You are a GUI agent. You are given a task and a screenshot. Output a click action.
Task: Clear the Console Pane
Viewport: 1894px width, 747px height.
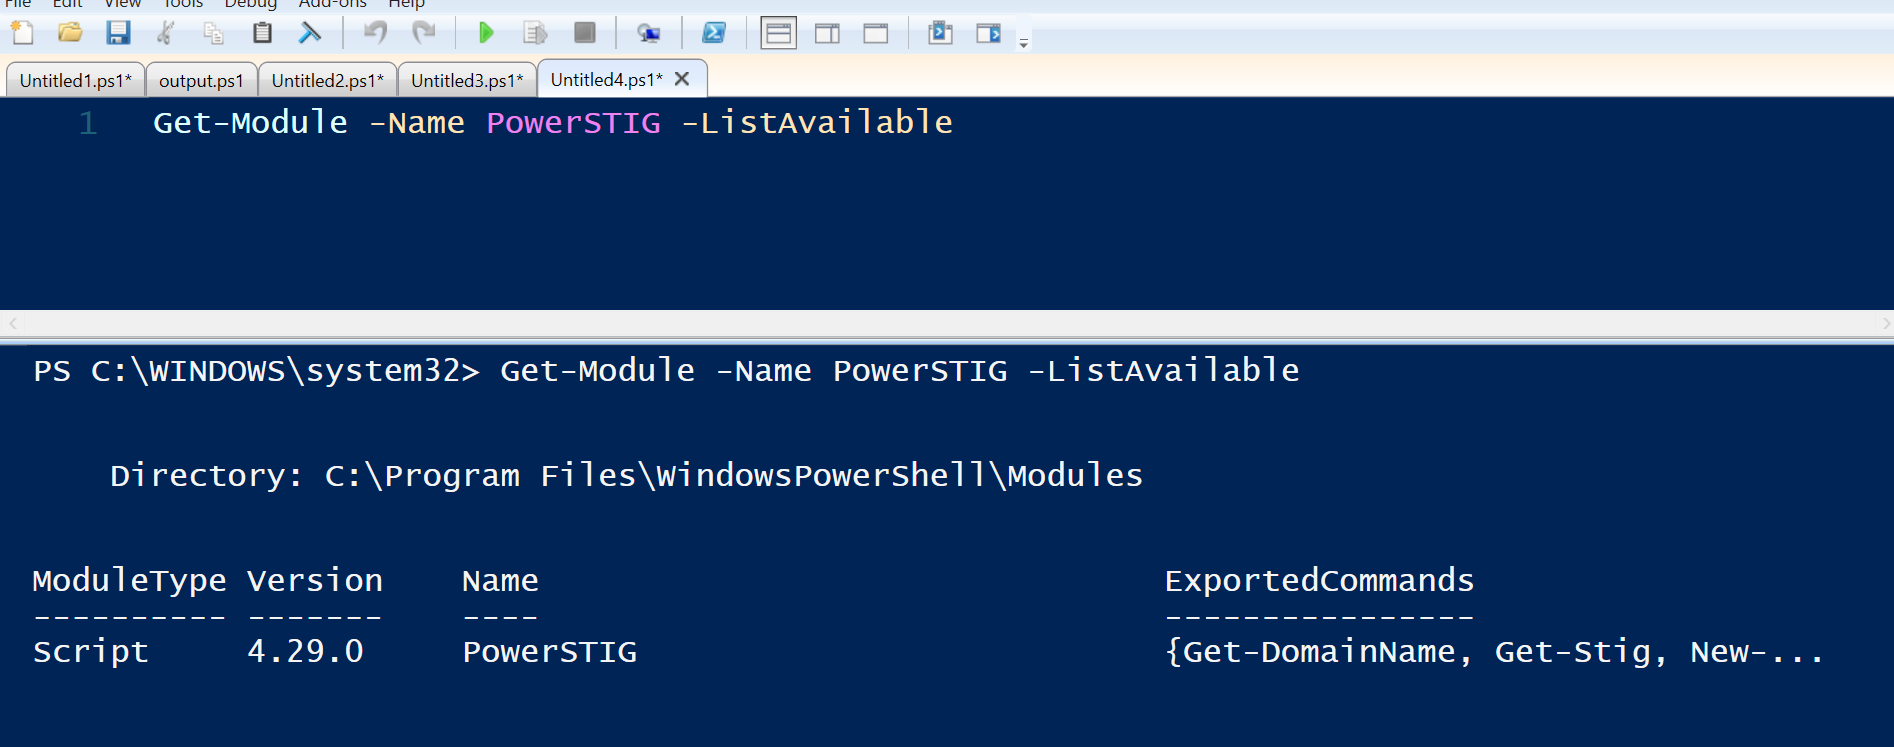click(x=310, y=32)
